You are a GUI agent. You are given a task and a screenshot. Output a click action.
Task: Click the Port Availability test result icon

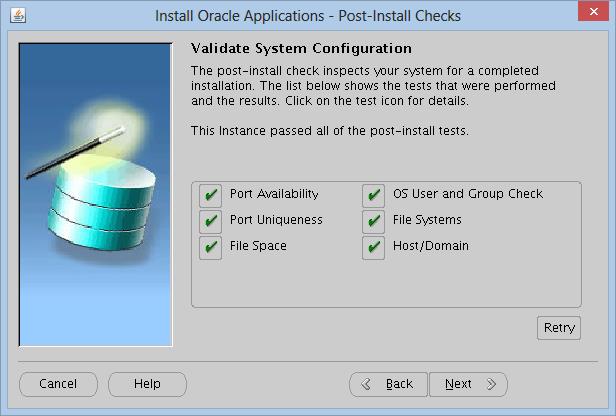pos(210,195)
